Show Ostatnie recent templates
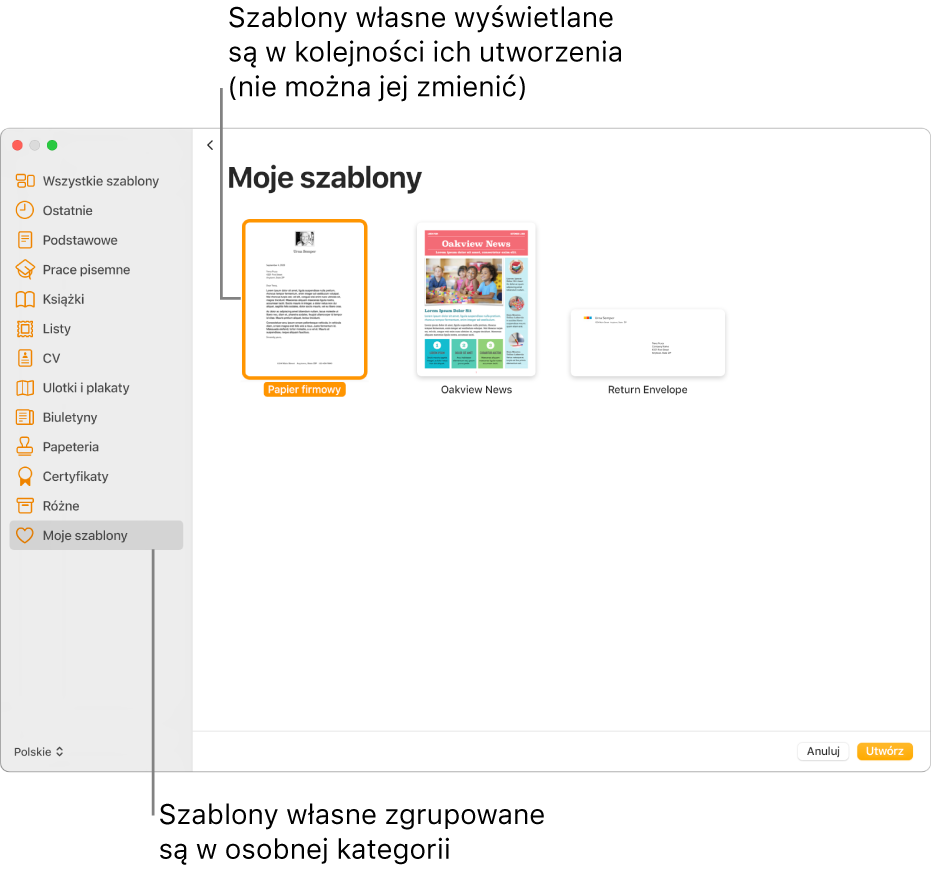Viewport: 931px width, 870px height. pos(68,210)
